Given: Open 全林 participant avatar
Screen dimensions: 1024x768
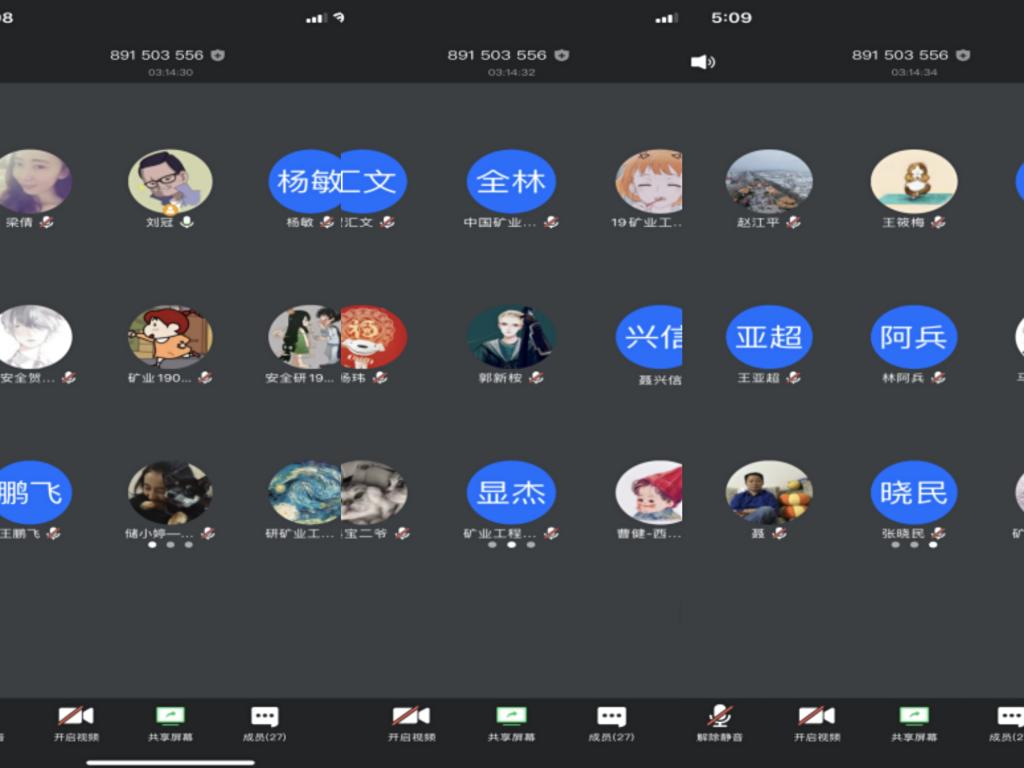Looking at the screenshot, I should click(x=511, y=181).
